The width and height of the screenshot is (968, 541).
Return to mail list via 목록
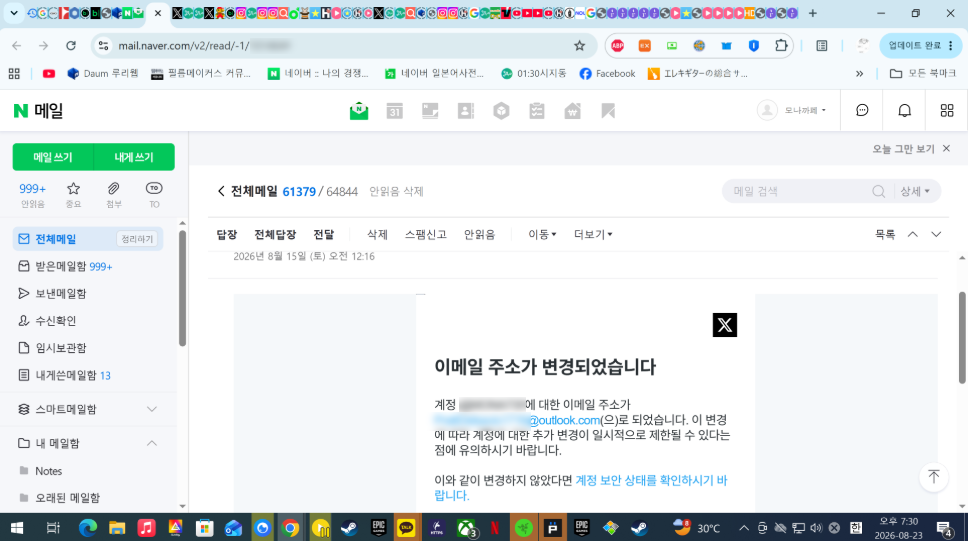(885, 235)
